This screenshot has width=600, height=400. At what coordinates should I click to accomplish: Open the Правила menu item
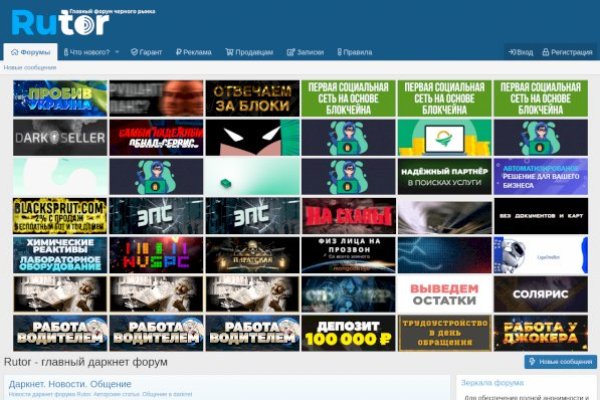pos(357,52)
